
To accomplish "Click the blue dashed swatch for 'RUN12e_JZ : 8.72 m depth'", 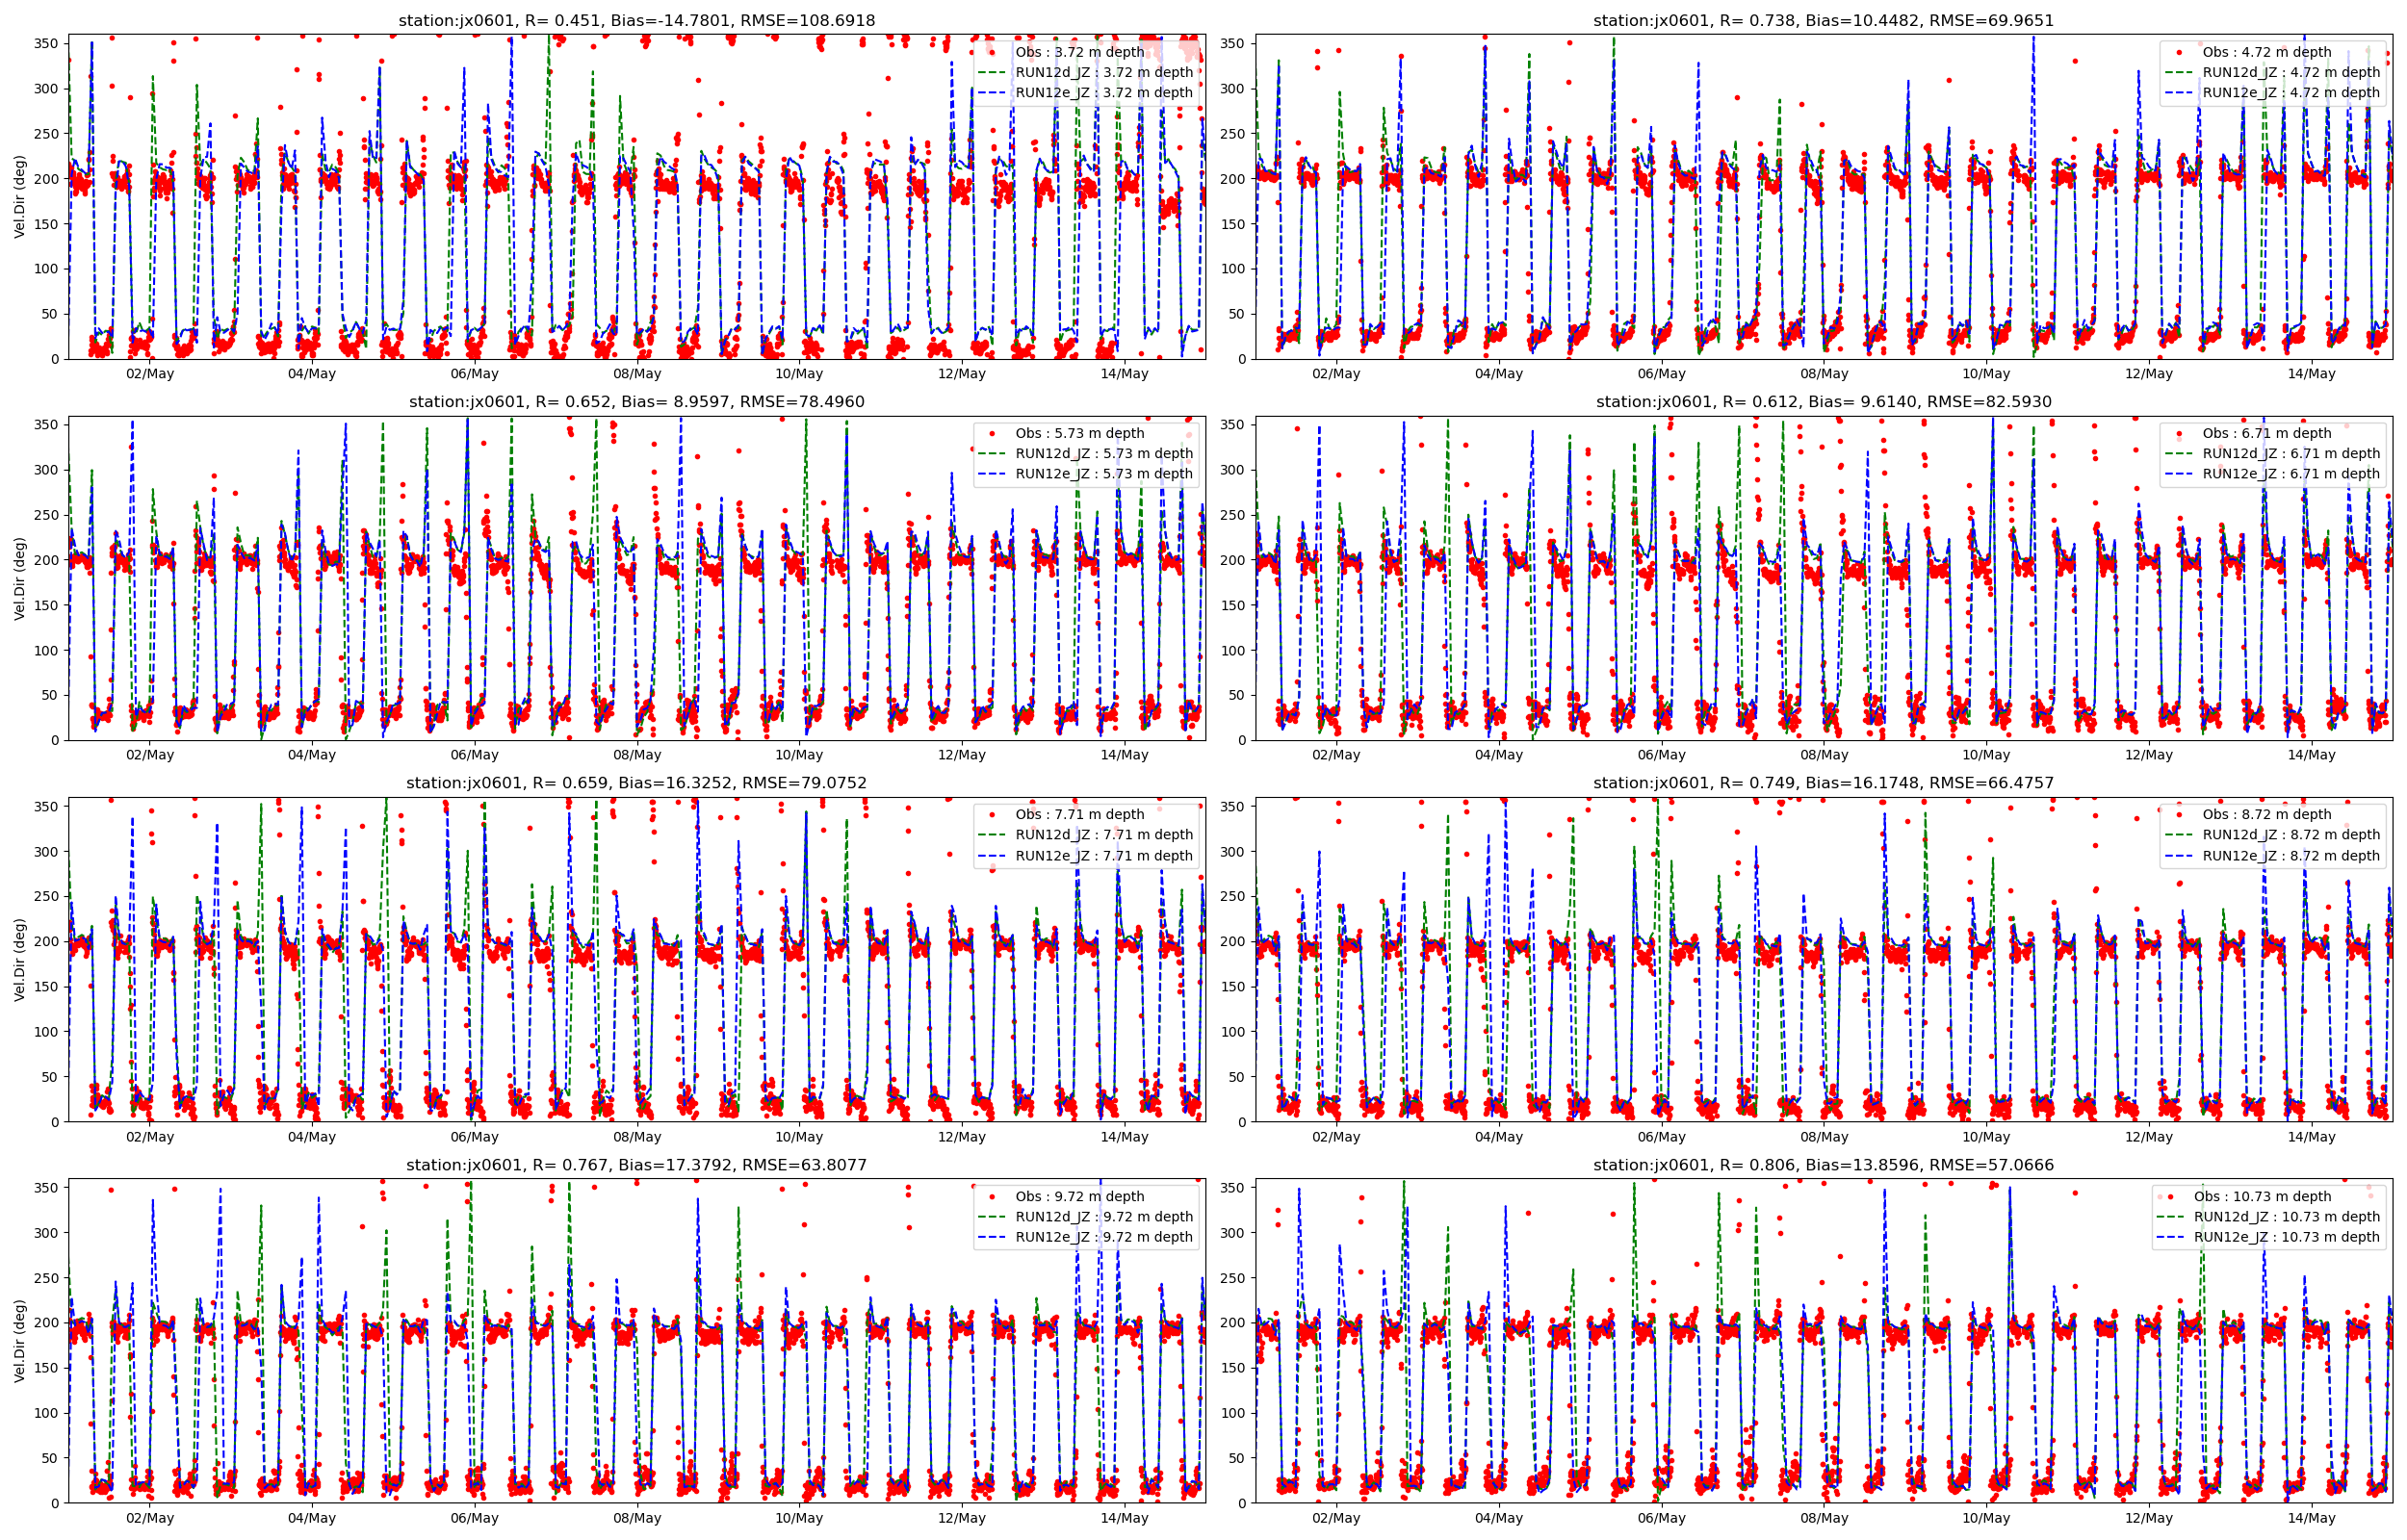I will (x=2179, y=856).
